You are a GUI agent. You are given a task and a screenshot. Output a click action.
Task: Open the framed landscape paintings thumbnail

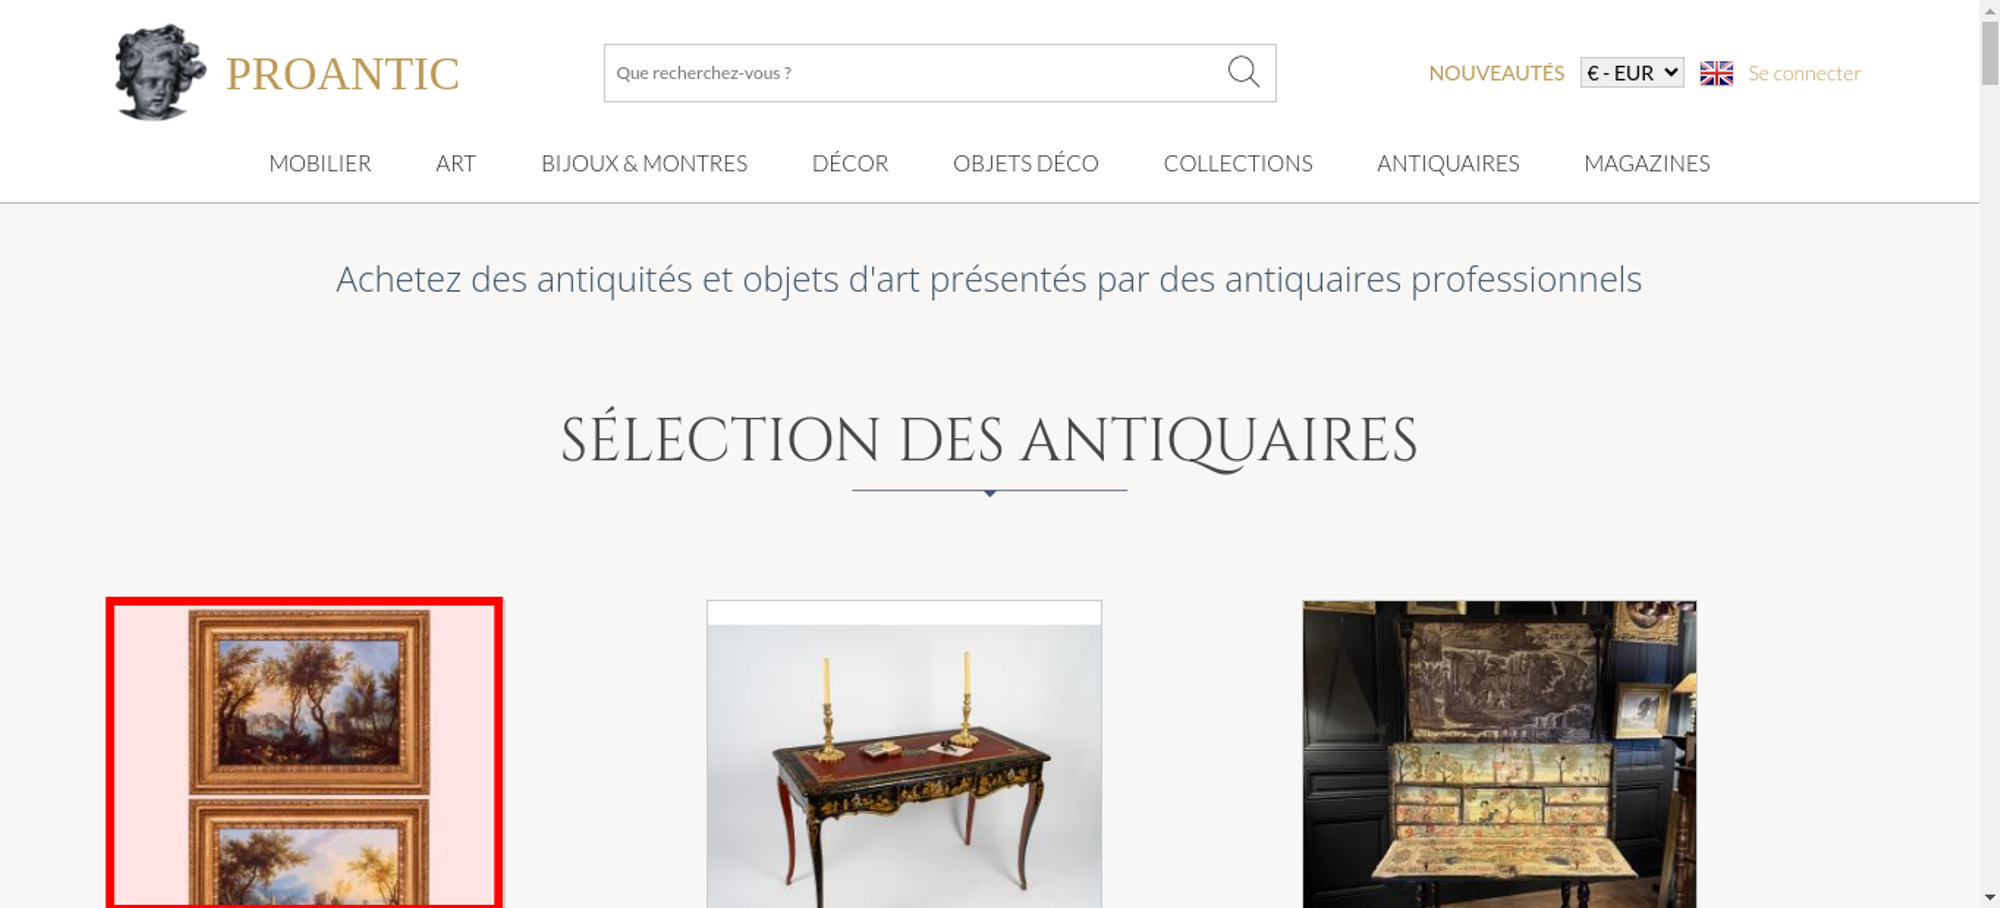pyautogui.click(x=305, y=753)
